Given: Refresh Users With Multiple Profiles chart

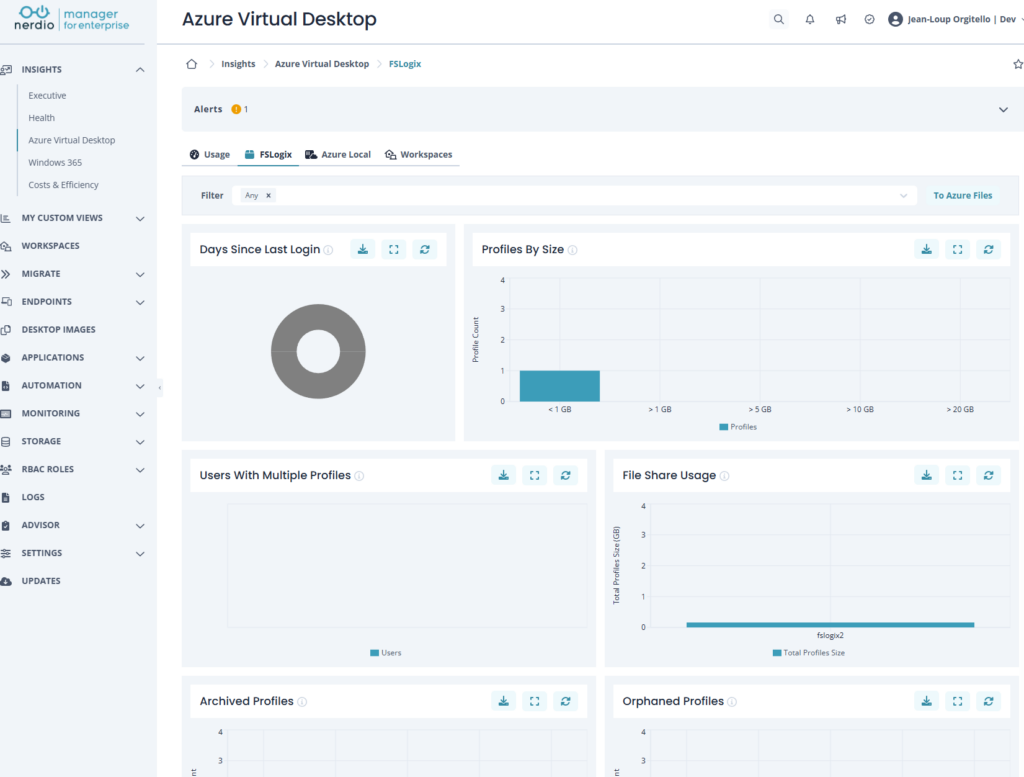Looking at the screenshot, I should click(x=566, y=475).
